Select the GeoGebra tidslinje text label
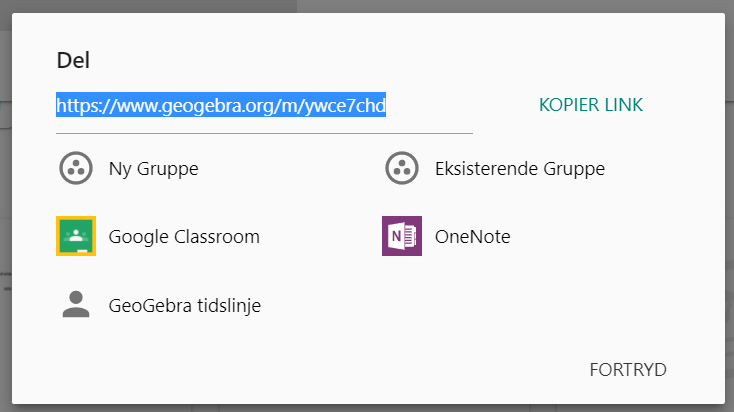 pos(185,305)
